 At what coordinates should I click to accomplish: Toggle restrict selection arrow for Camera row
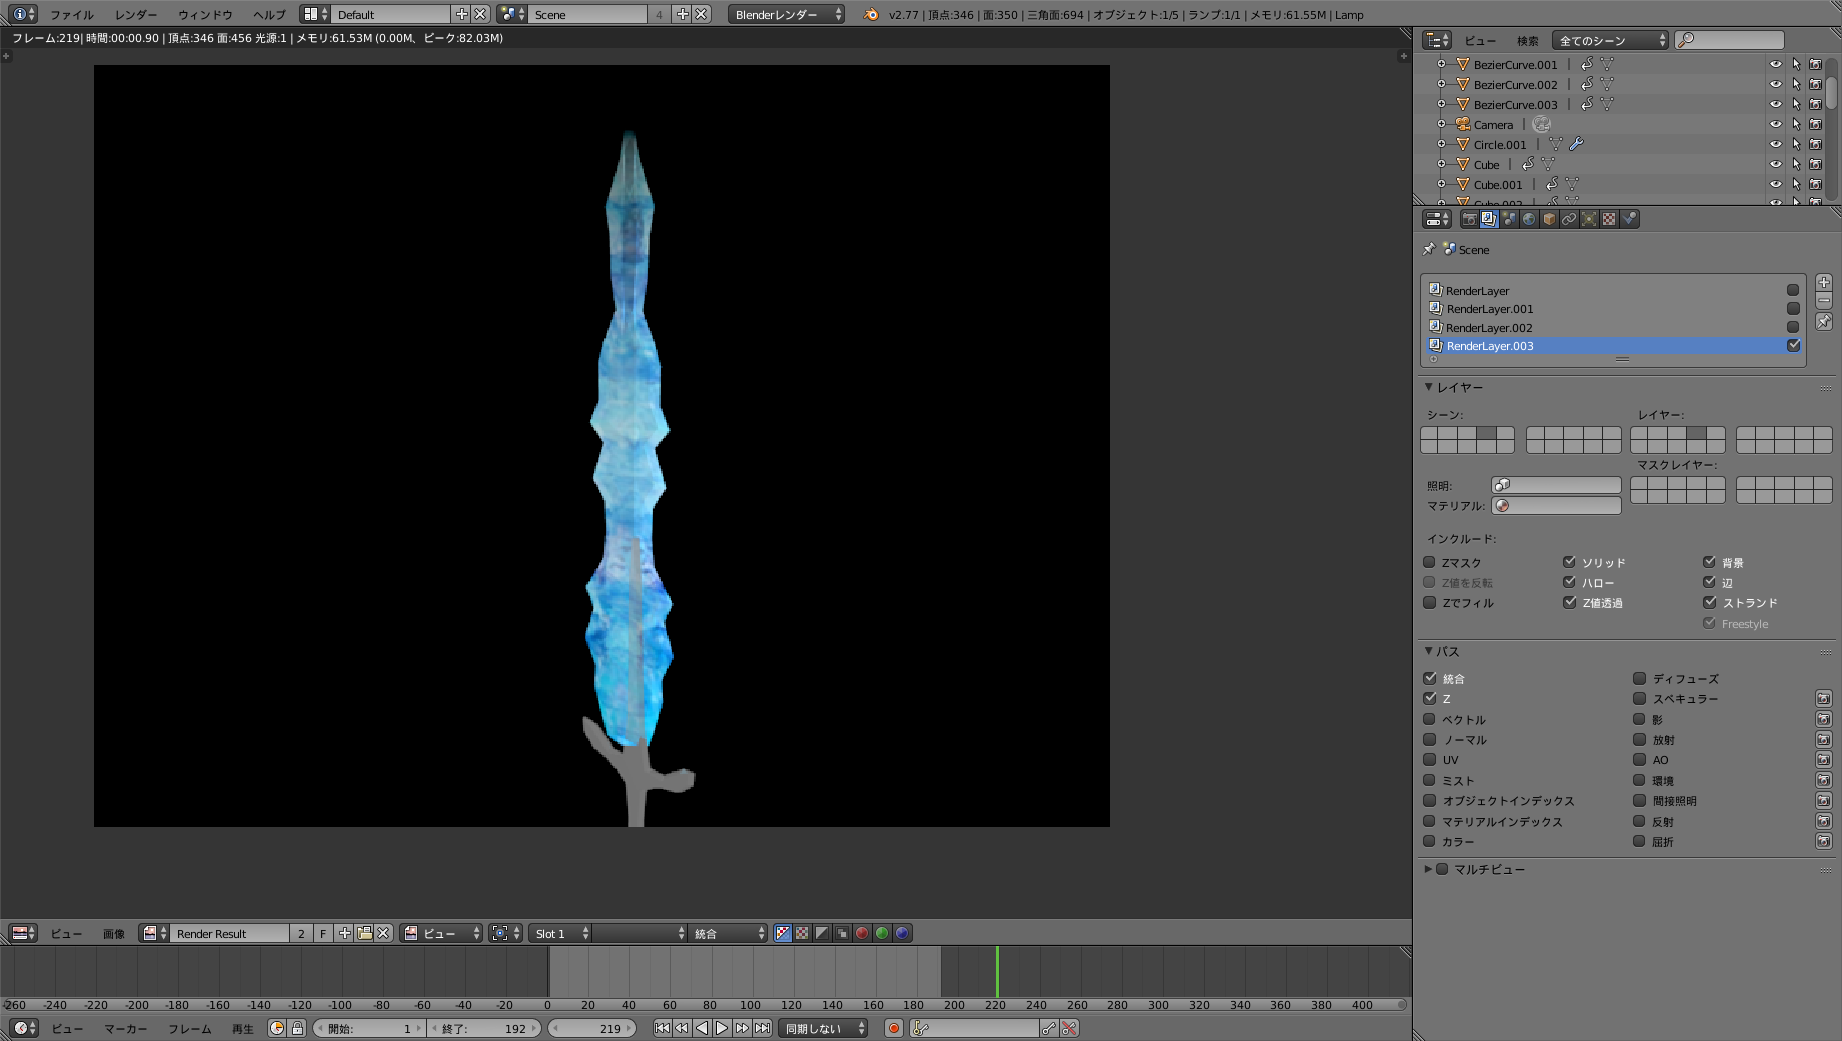1796,124
